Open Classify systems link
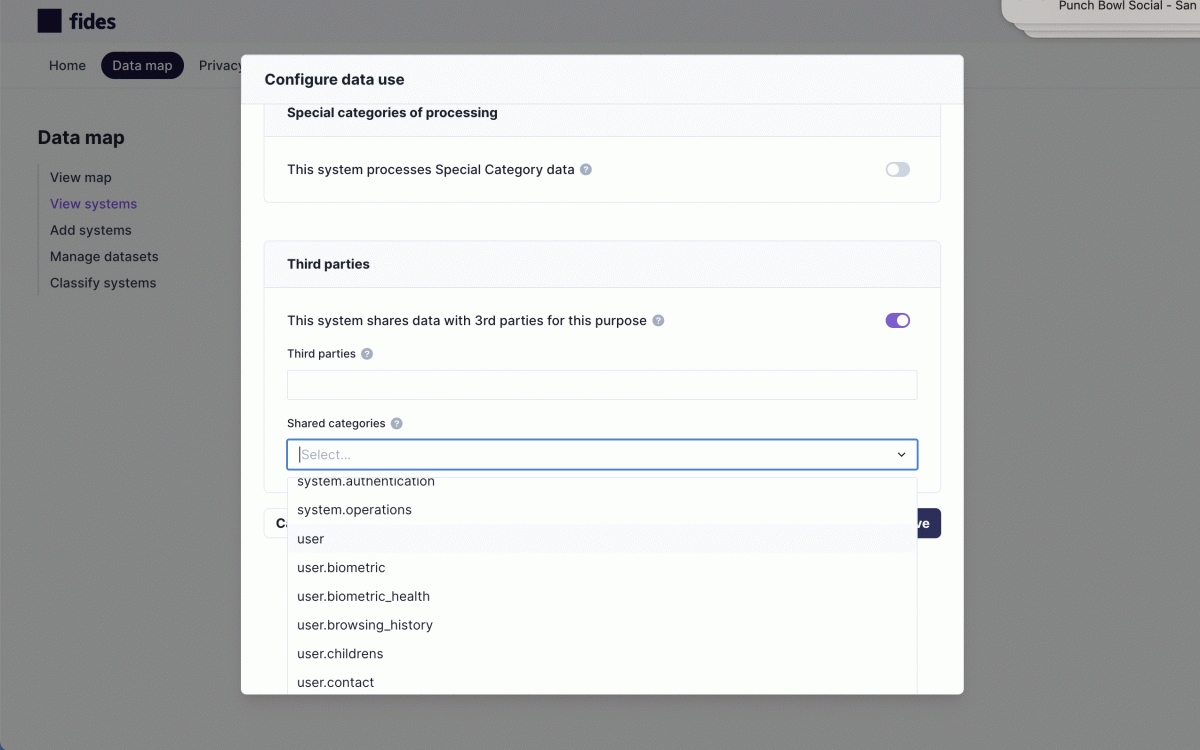The height and width of the screenshot is (750, 1200). (103, 283)
